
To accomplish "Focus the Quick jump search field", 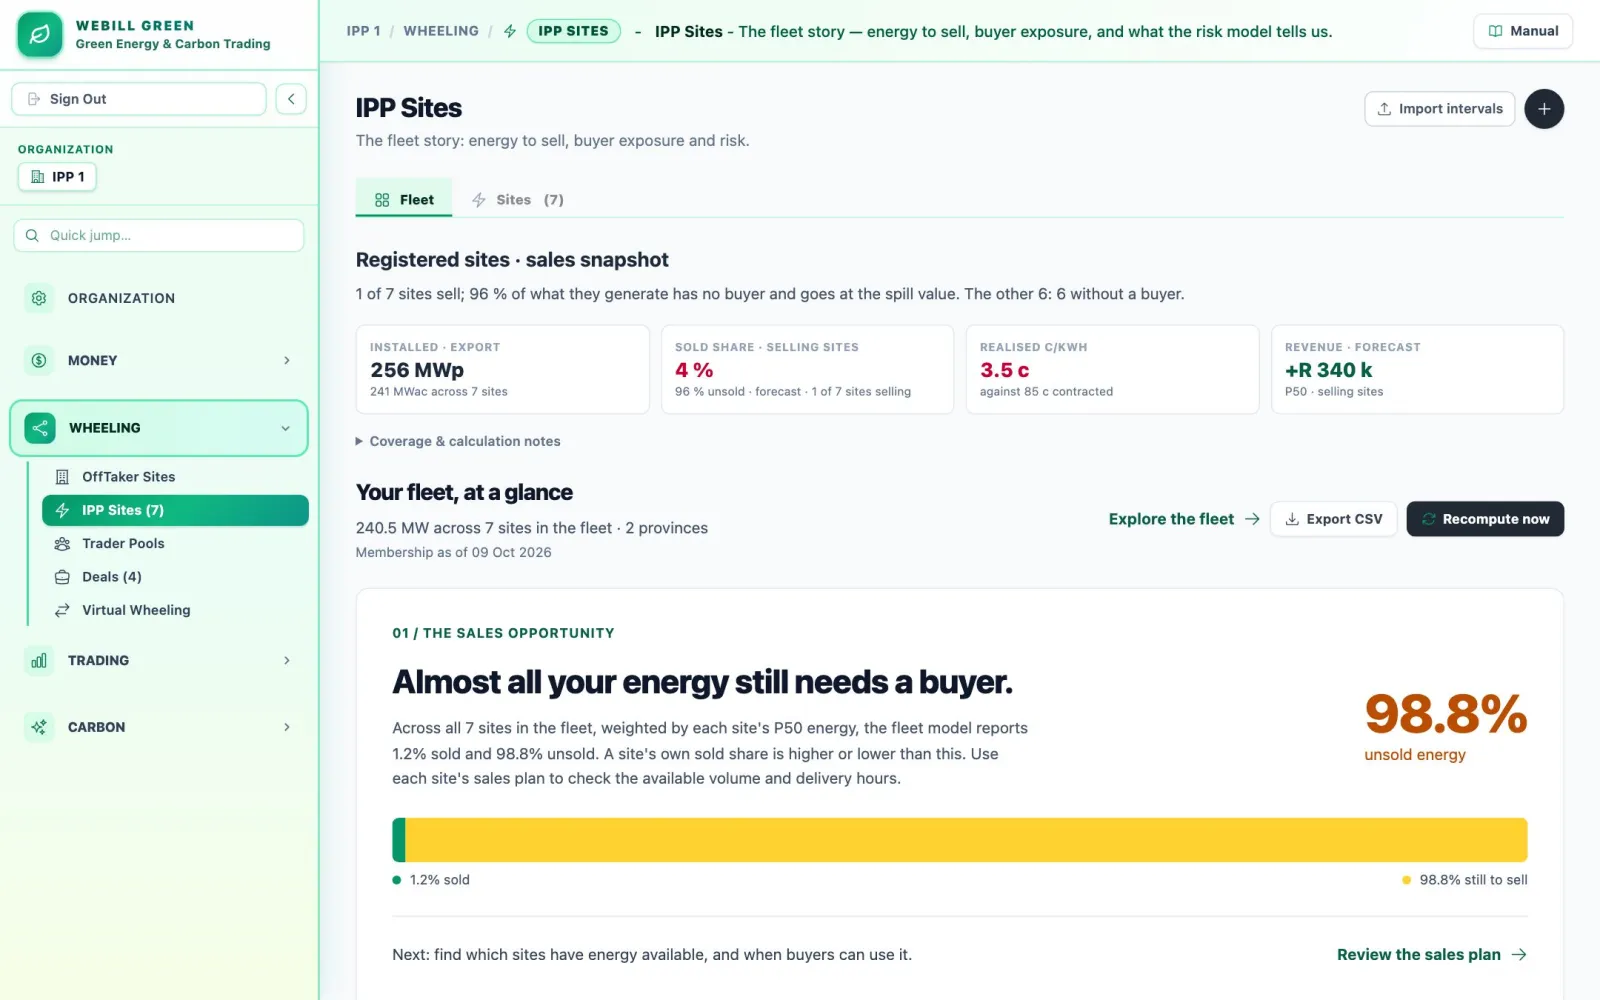I will (159, 236).
